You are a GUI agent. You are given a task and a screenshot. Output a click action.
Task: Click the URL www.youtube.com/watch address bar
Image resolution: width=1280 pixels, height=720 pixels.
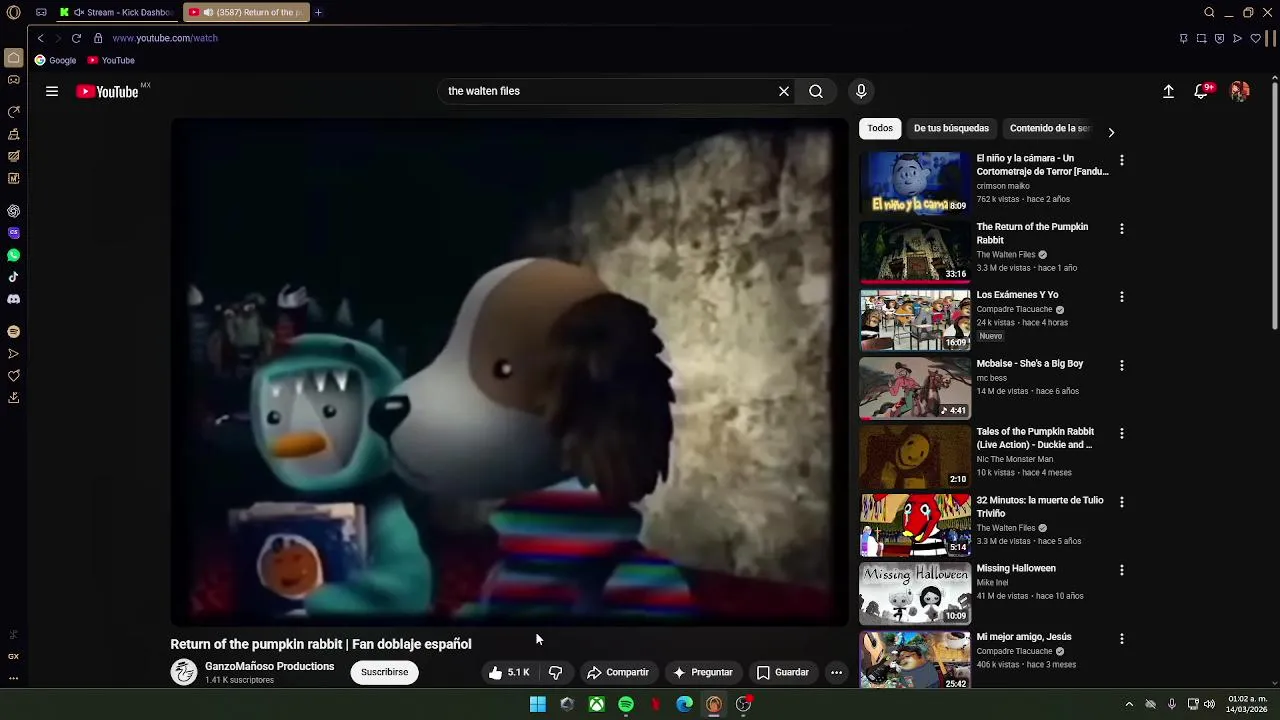165,38
